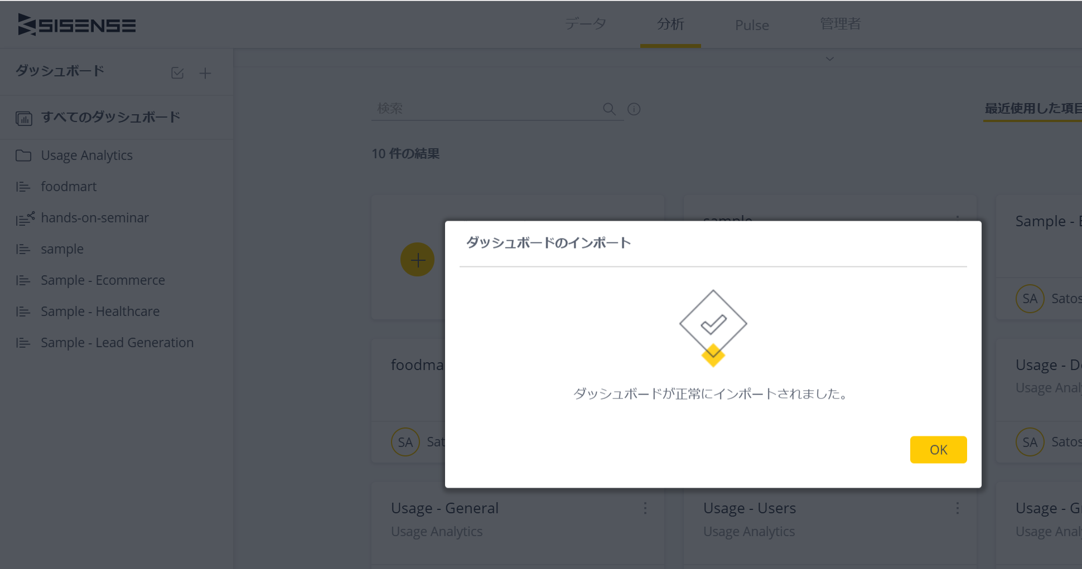Open Sample - Lead Generation in the sidebar
Screen dimensions: 1082x569
(x=117, y=342)
